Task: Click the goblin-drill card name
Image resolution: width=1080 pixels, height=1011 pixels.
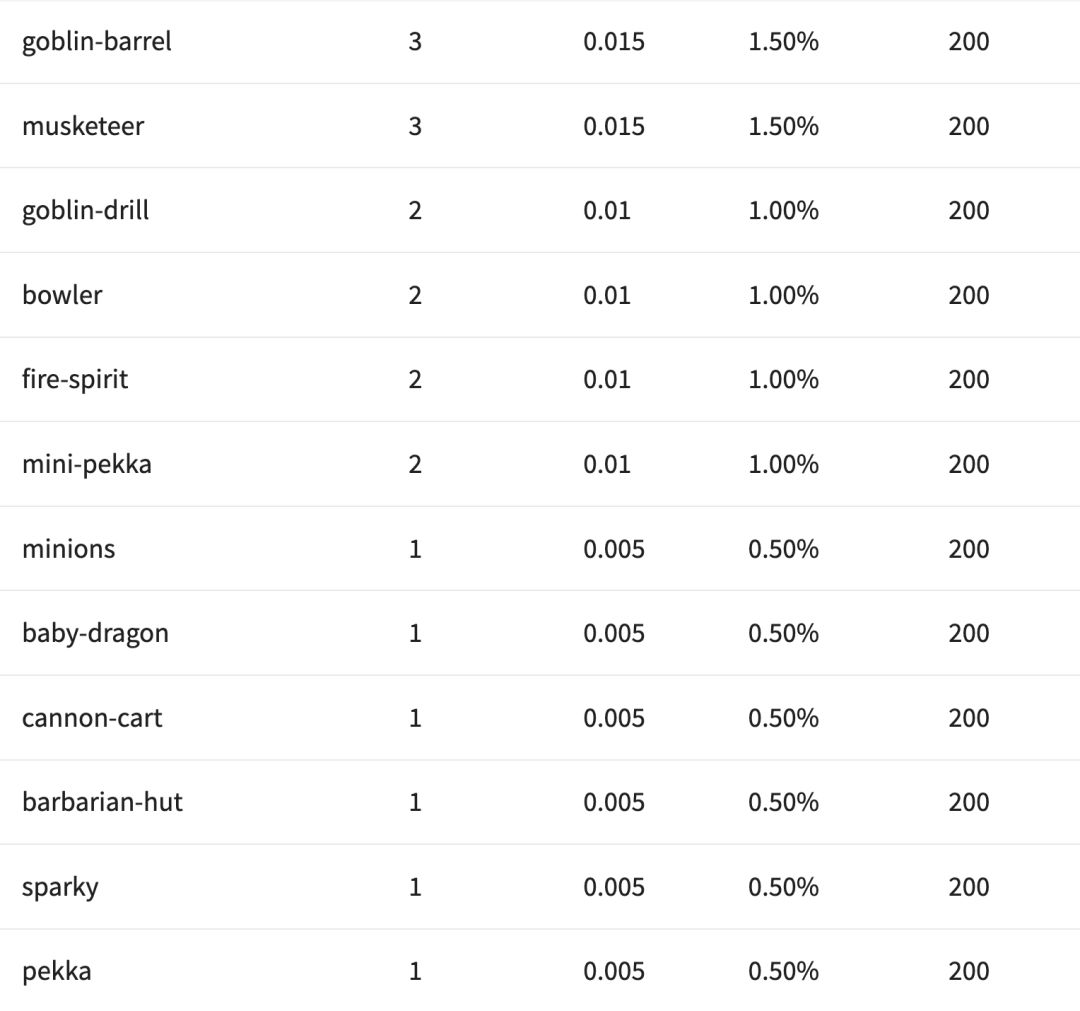Action: pyautogui.click(x=85, y=211)
